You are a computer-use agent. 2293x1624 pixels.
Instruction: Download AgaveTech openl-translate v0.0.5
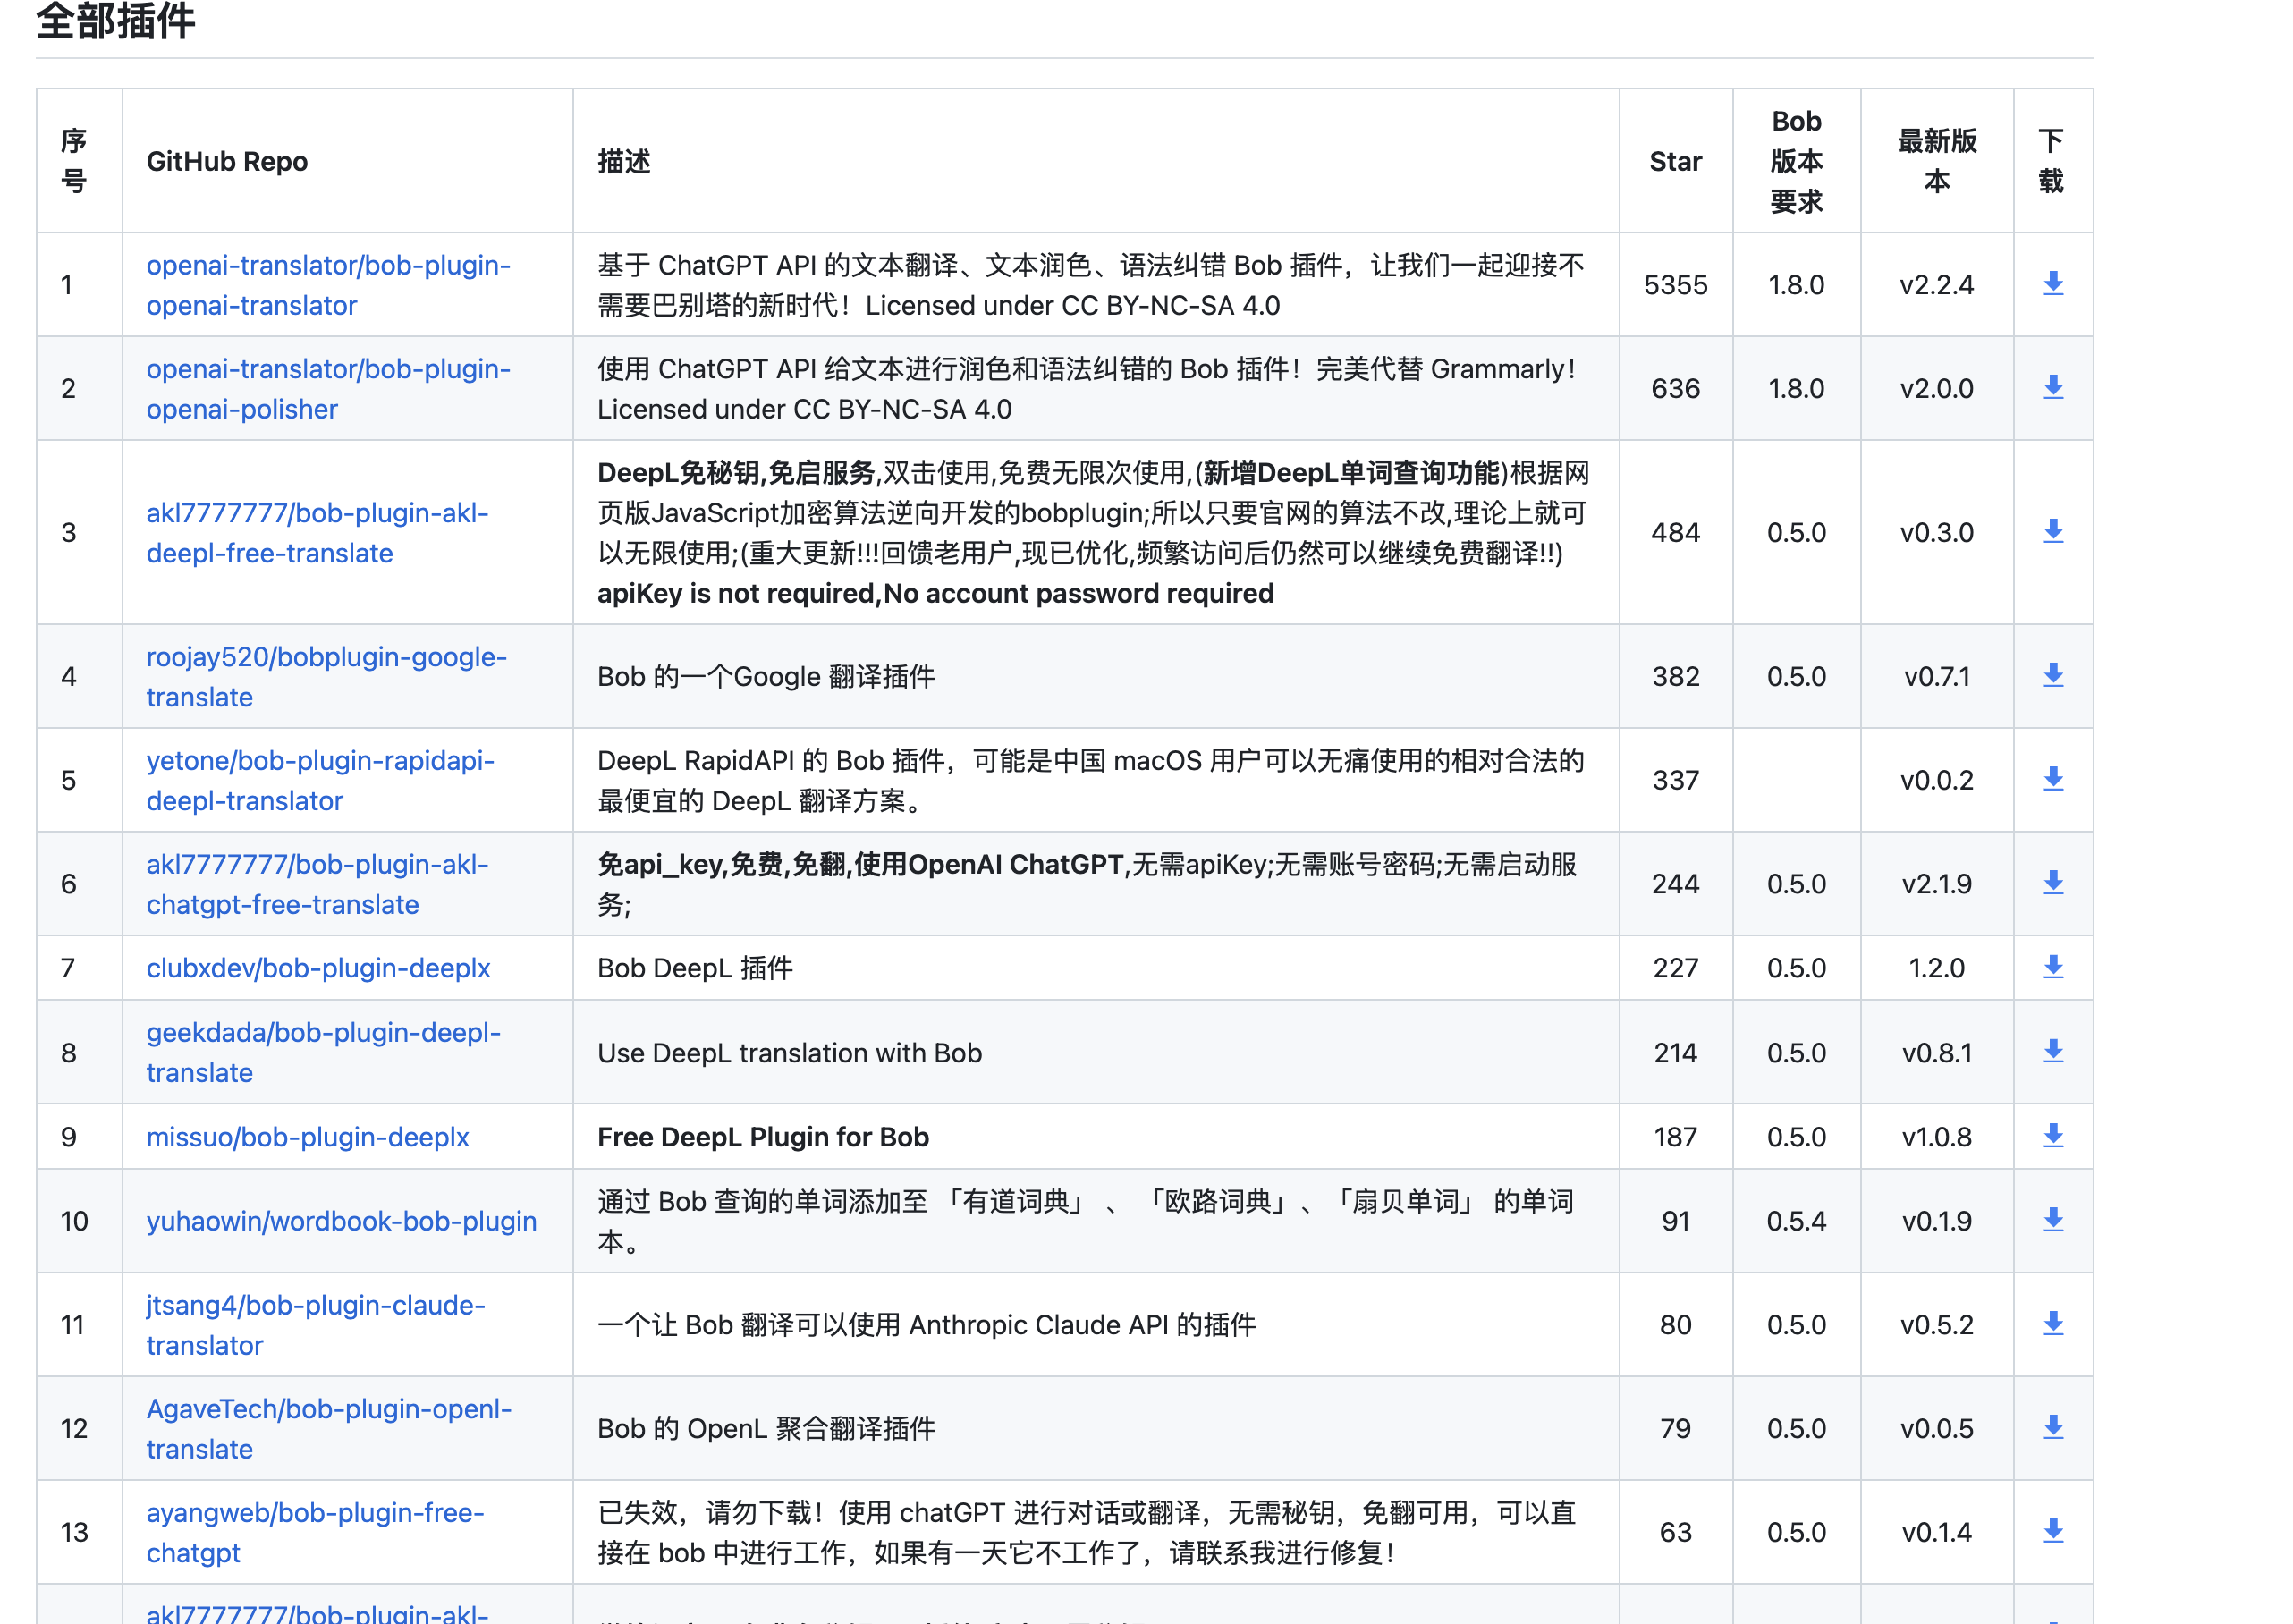pyautogui.click(x=2052, y=1428)
